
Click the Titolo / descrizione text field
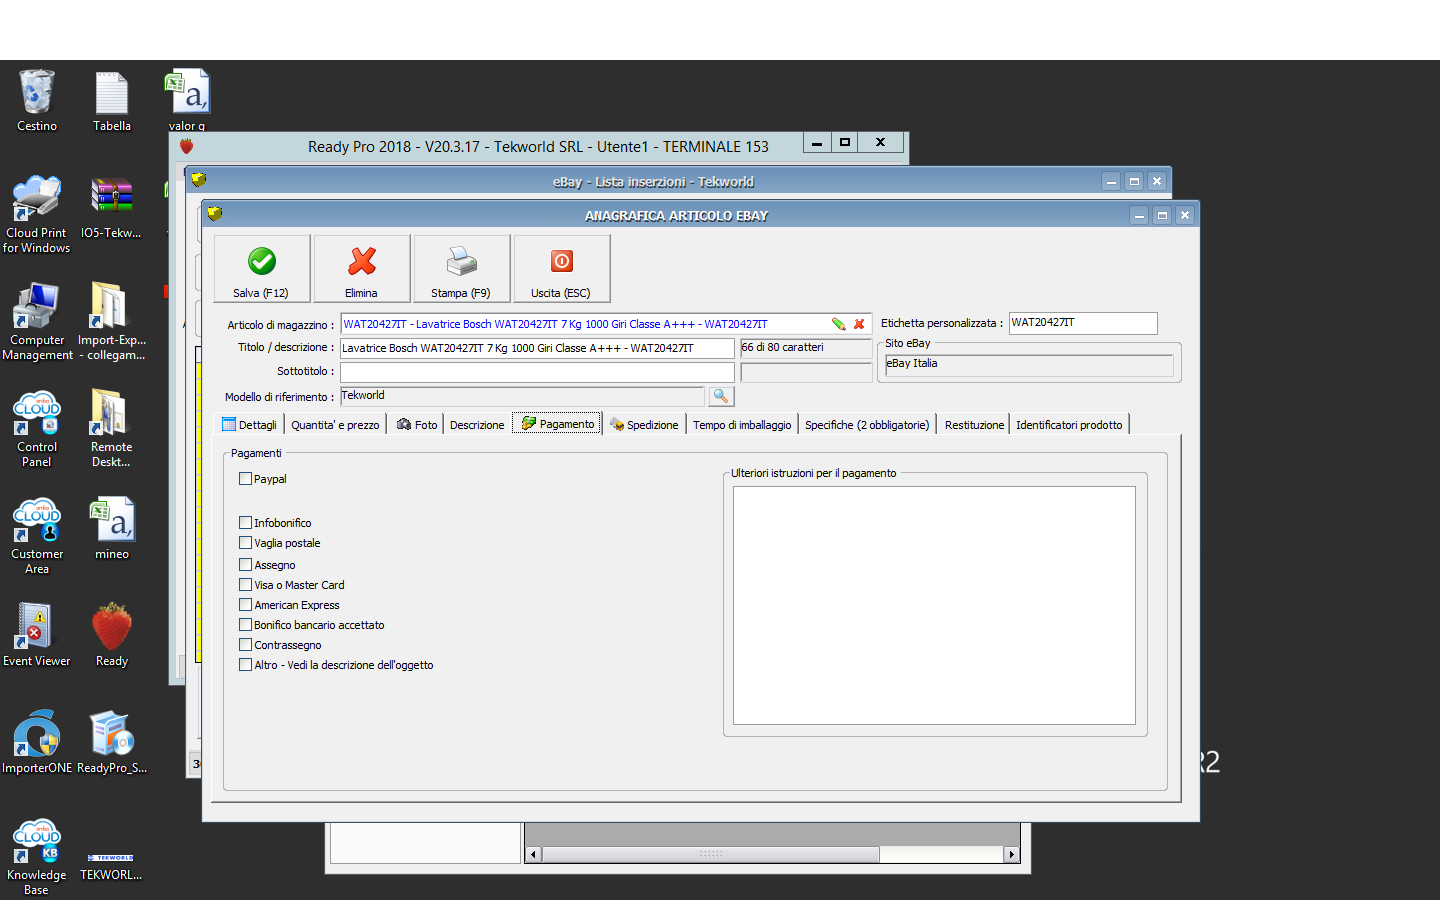coord(538,348)
